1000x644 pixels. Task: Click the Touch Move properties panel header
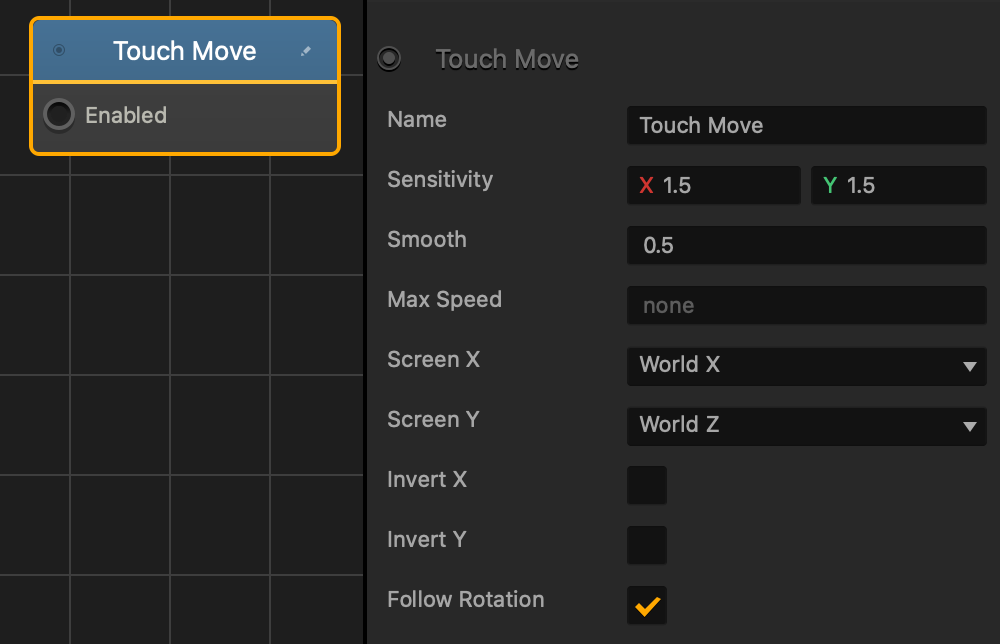click(x=507, y=59)
